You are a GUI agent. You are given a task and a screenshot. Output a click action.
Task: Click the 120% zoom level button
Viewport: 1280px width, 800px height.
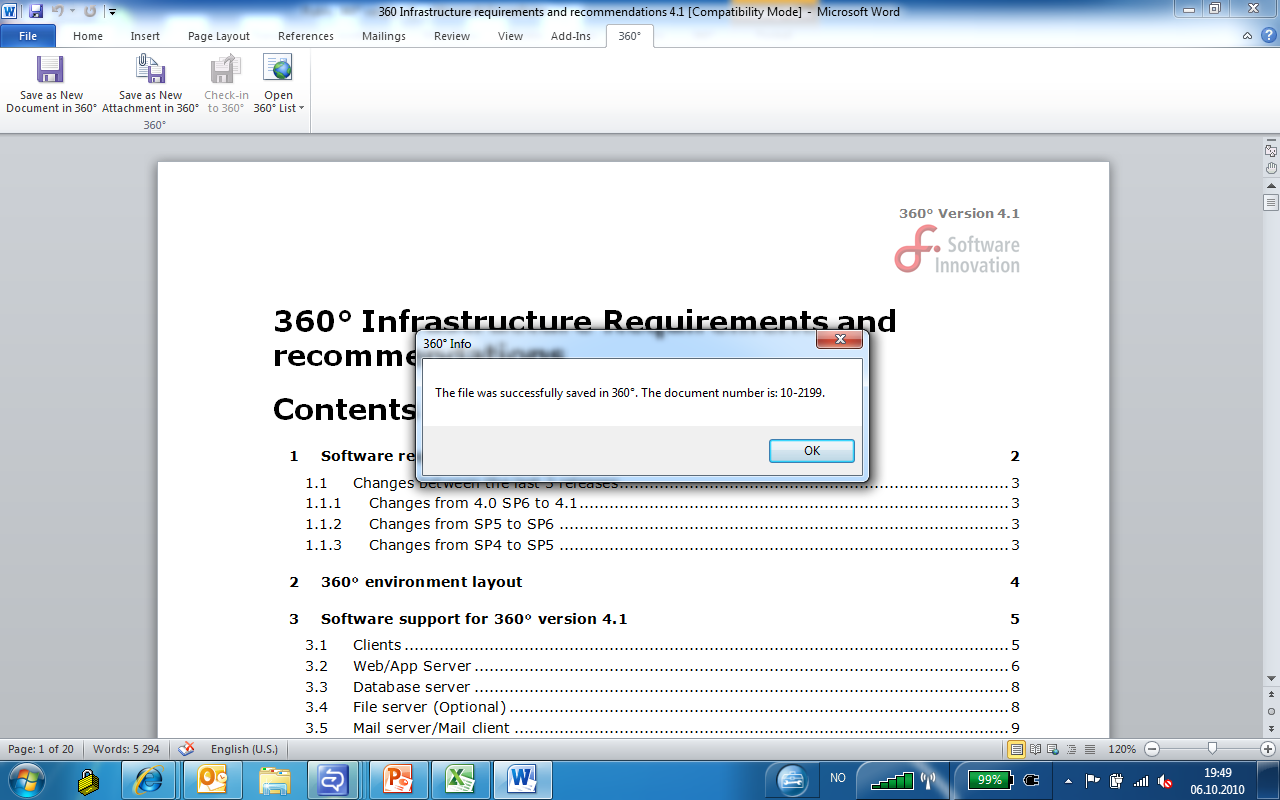[x=1121, y=749]
